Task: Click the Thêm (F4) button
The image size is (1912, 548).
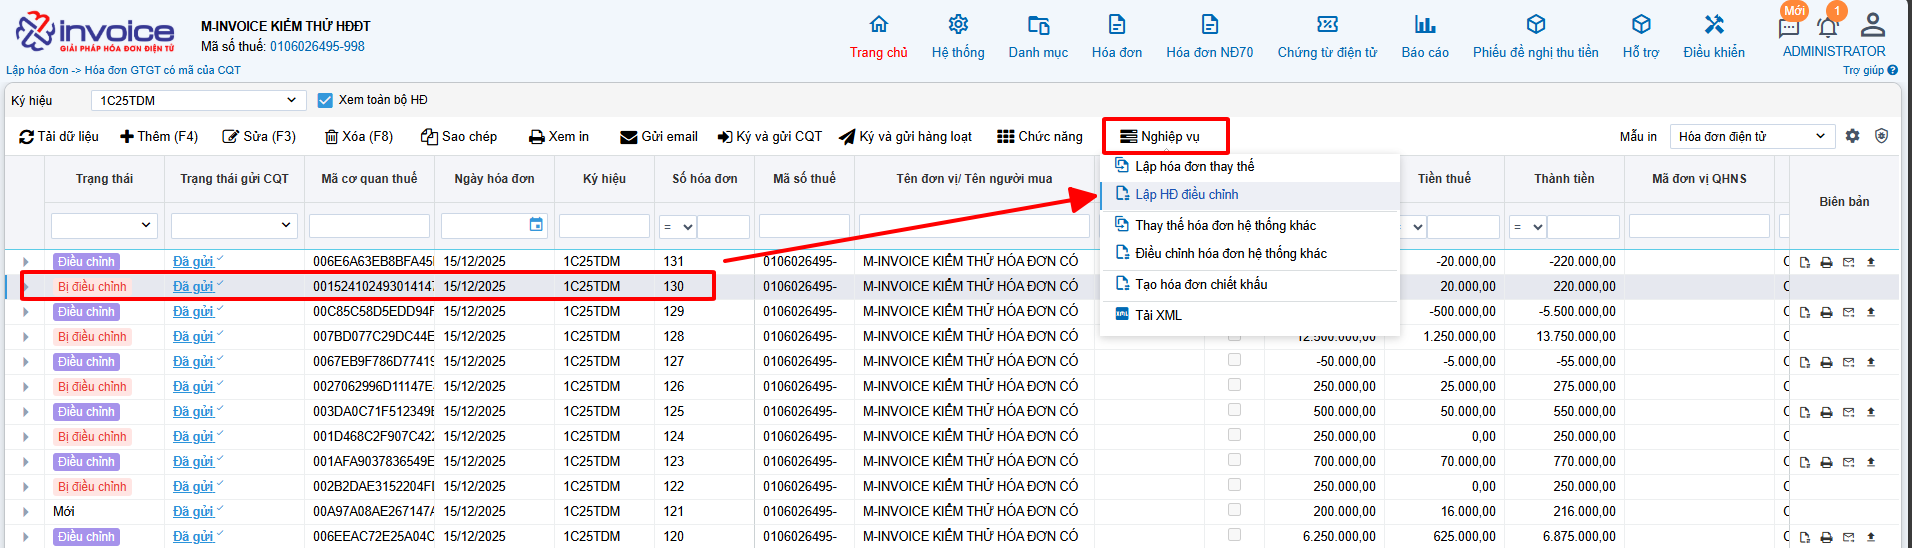Action: coord(159,137)
